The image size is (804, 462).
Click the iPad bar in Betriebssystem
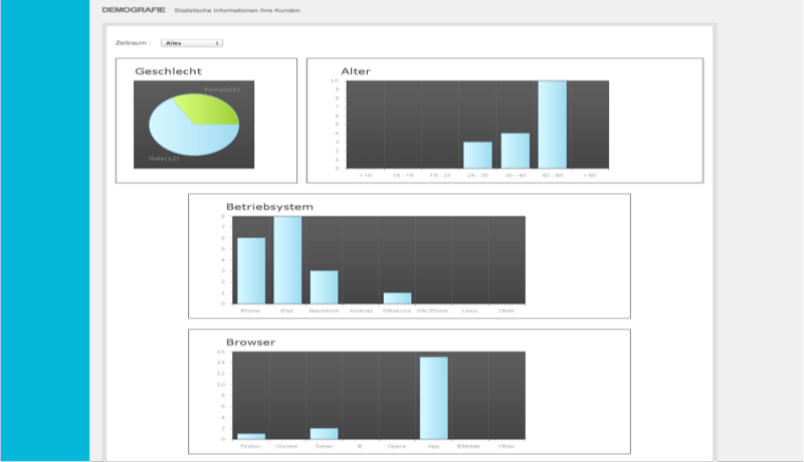pos(288,260)
